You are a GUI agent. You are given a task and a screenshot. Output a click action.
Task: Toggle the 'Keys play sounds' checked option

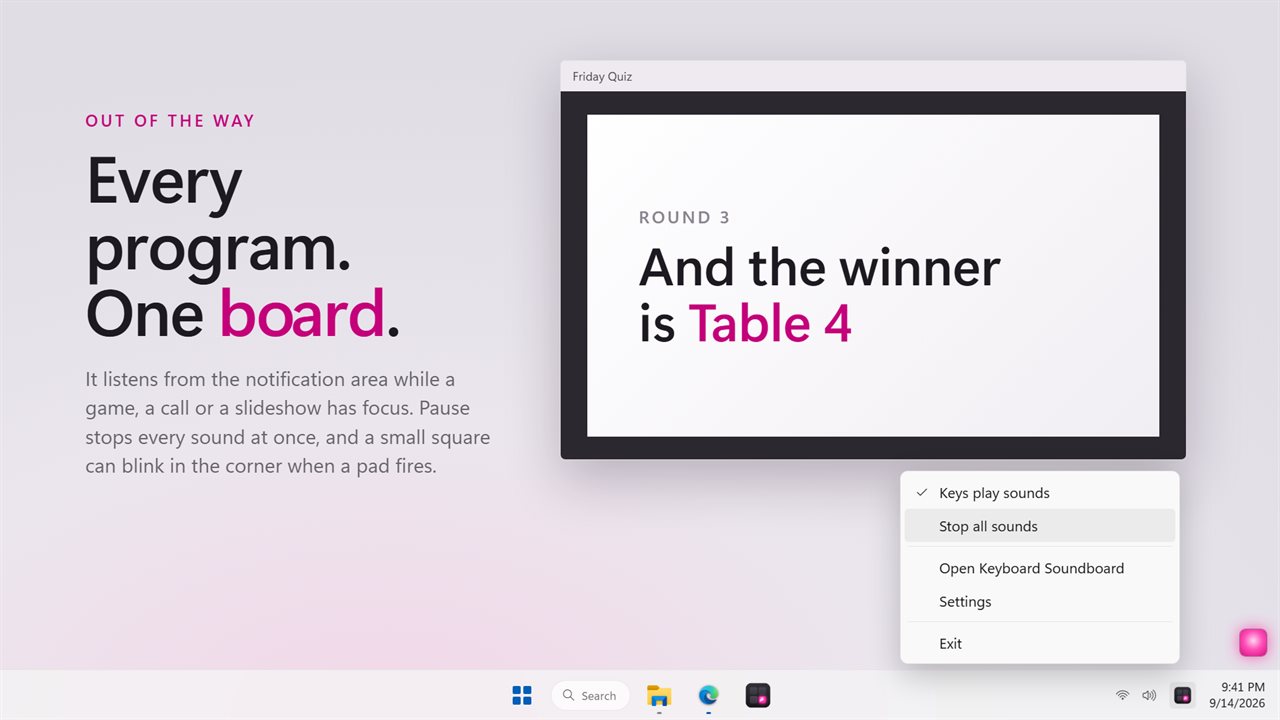(x=1040, y=493)
